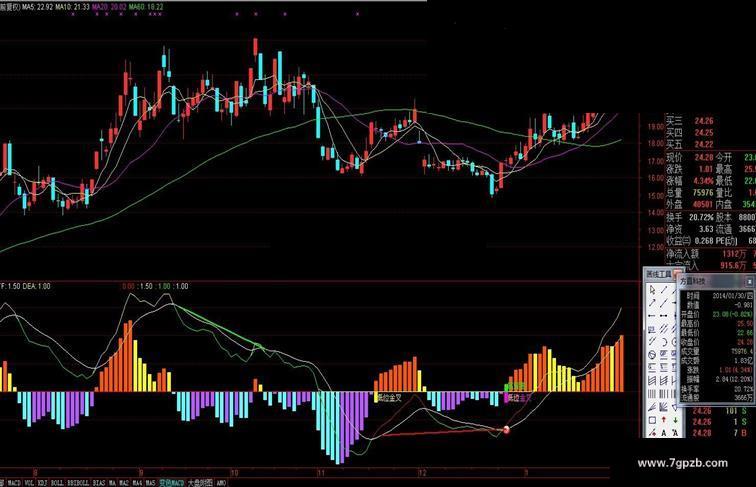Pick the price label box tool
Viewport: 756px width, 487px height.
click(x=652, y=329)
